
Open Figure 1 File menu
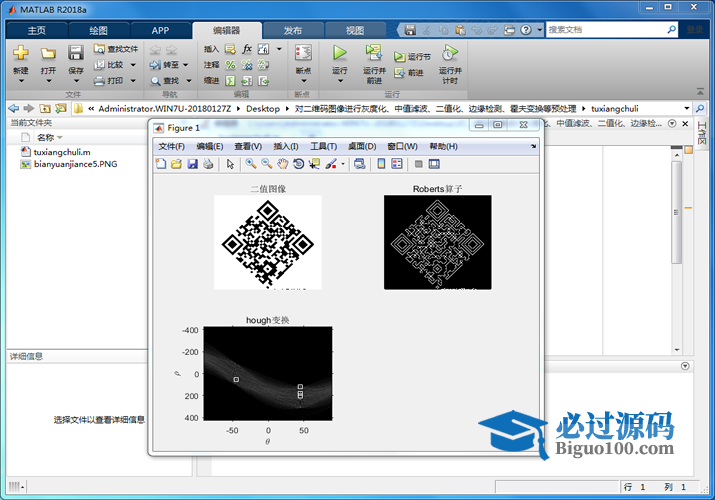click(x=171, y=146)
